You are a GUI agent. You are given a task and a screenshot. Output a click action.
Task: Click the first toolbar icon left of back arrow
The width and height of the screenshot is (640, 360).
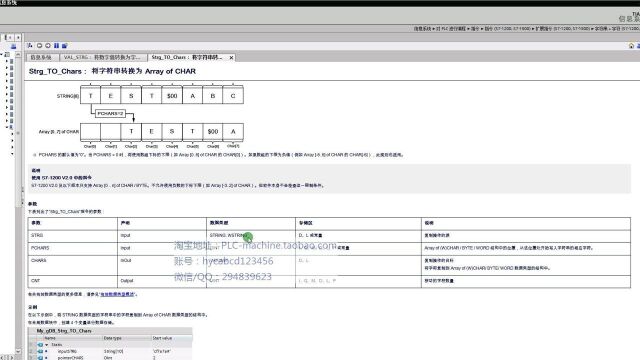[x=30, y=46]
